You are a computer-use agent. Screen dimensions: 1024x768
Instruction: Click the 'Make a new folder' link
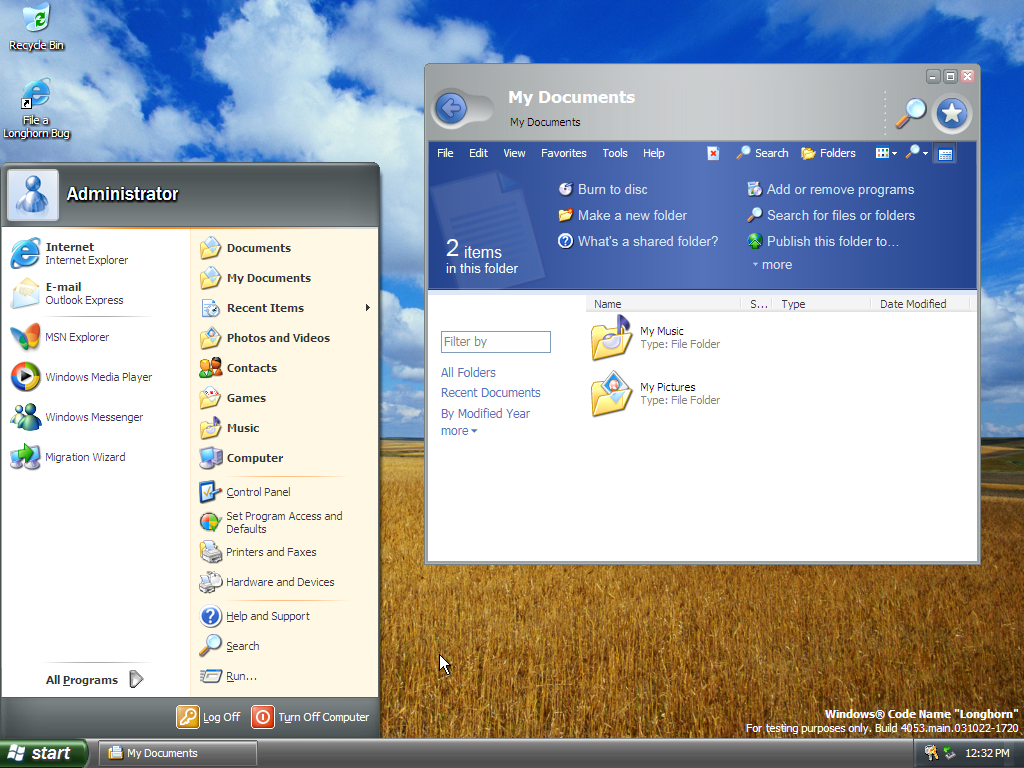coord(631,215)
